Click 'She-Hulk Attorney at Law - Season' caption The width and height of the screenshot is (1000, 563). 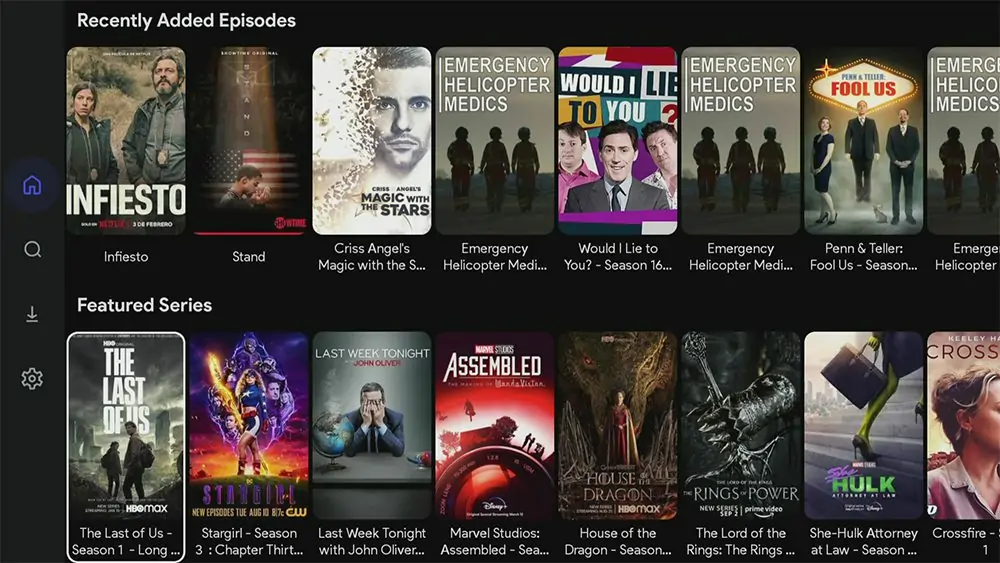pos(864,541)
